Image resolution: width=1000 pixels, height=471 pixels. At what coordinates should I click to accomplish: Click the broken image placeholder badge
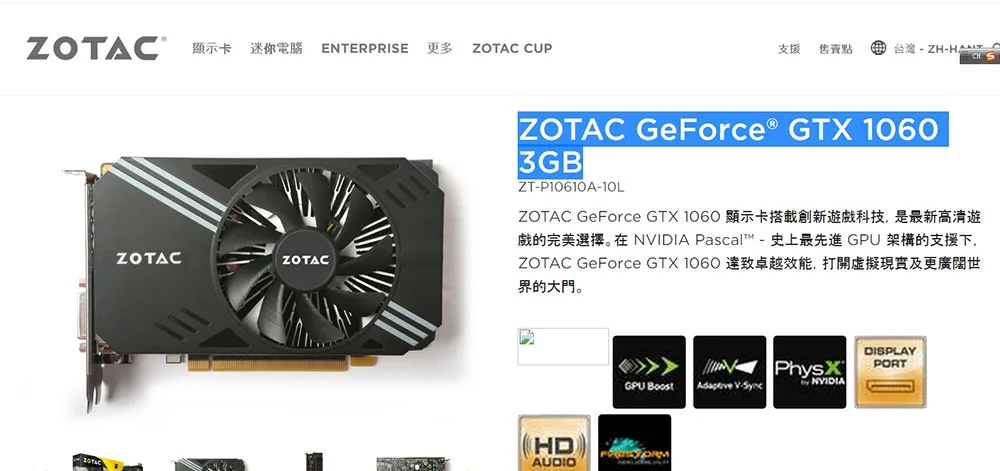(x=562, y=347)
